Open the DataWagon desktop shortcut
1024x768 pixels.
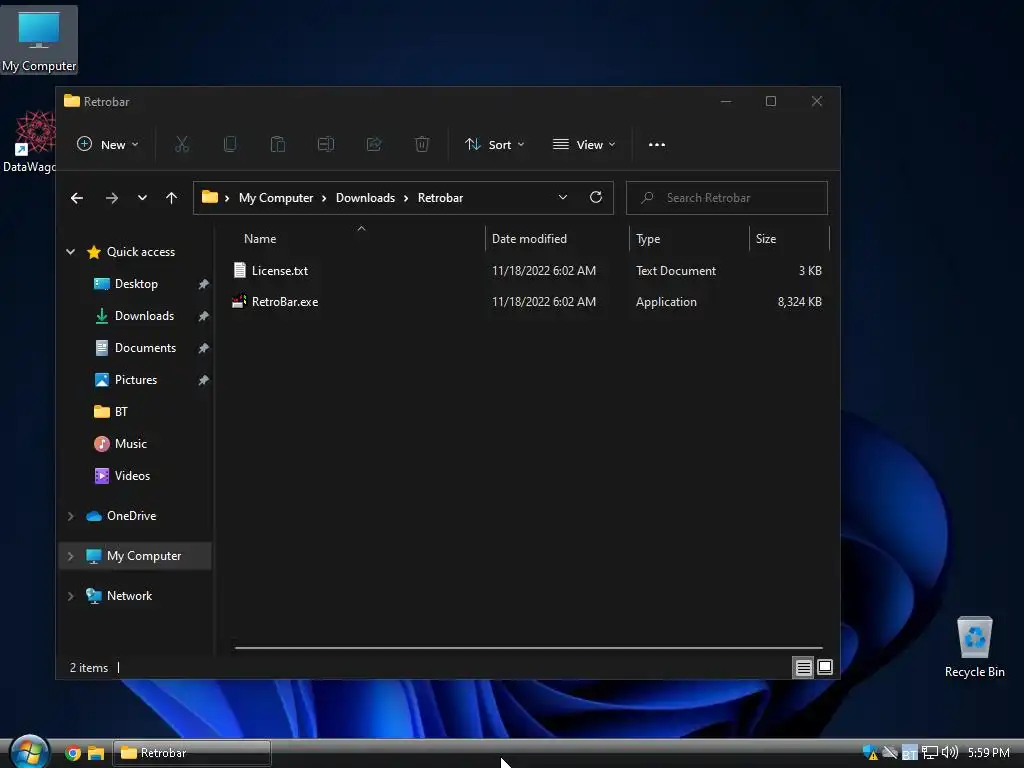tap(30, 141)
